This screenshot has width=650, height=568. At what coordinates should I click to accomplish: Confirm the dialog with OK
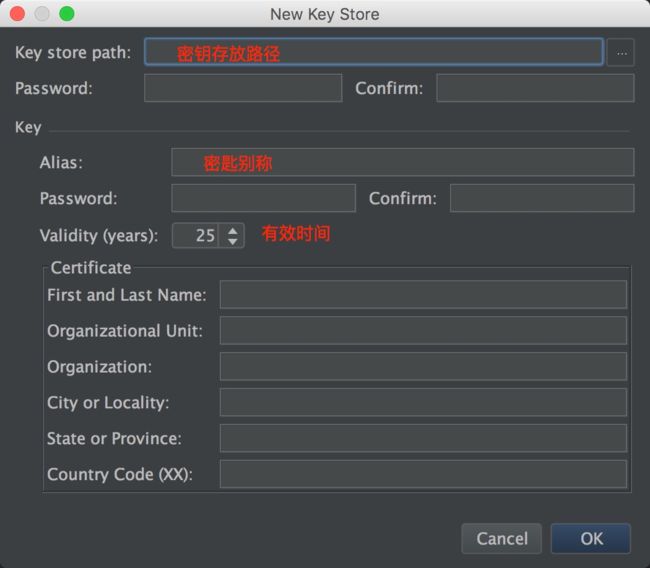(591, 539)
